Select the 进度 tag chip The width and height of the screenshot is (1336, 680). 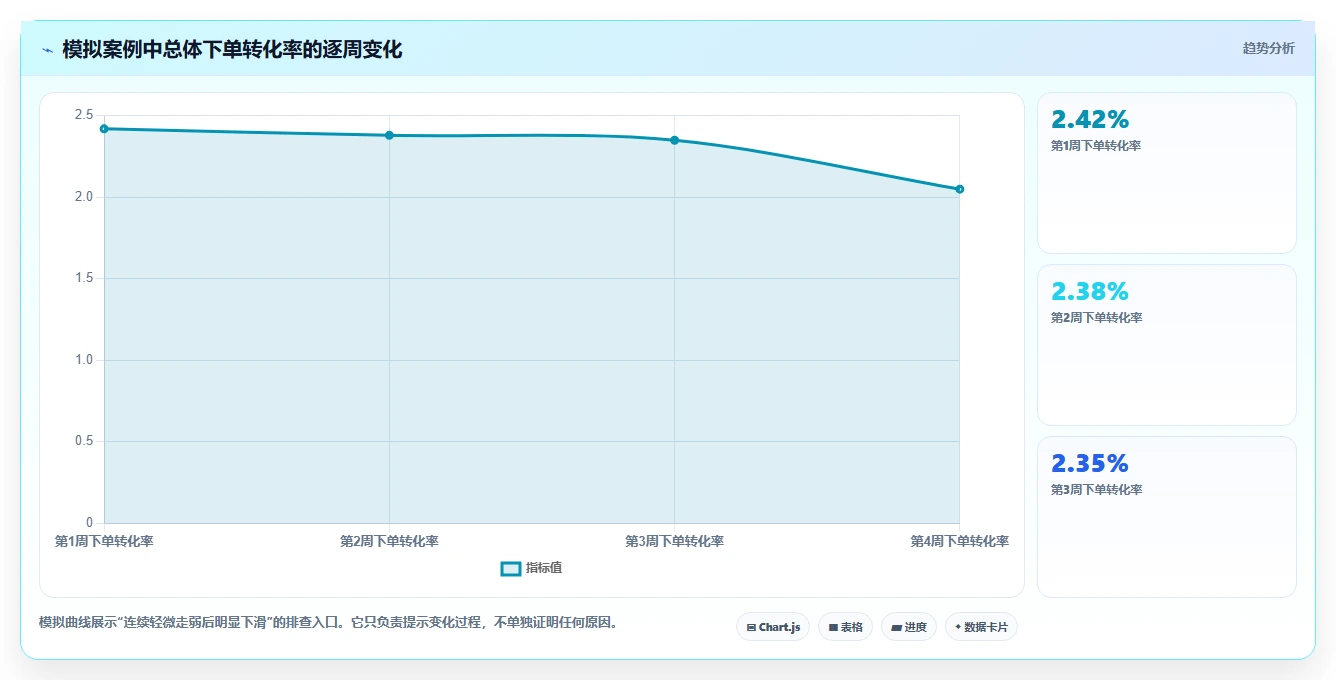(908, 627)
